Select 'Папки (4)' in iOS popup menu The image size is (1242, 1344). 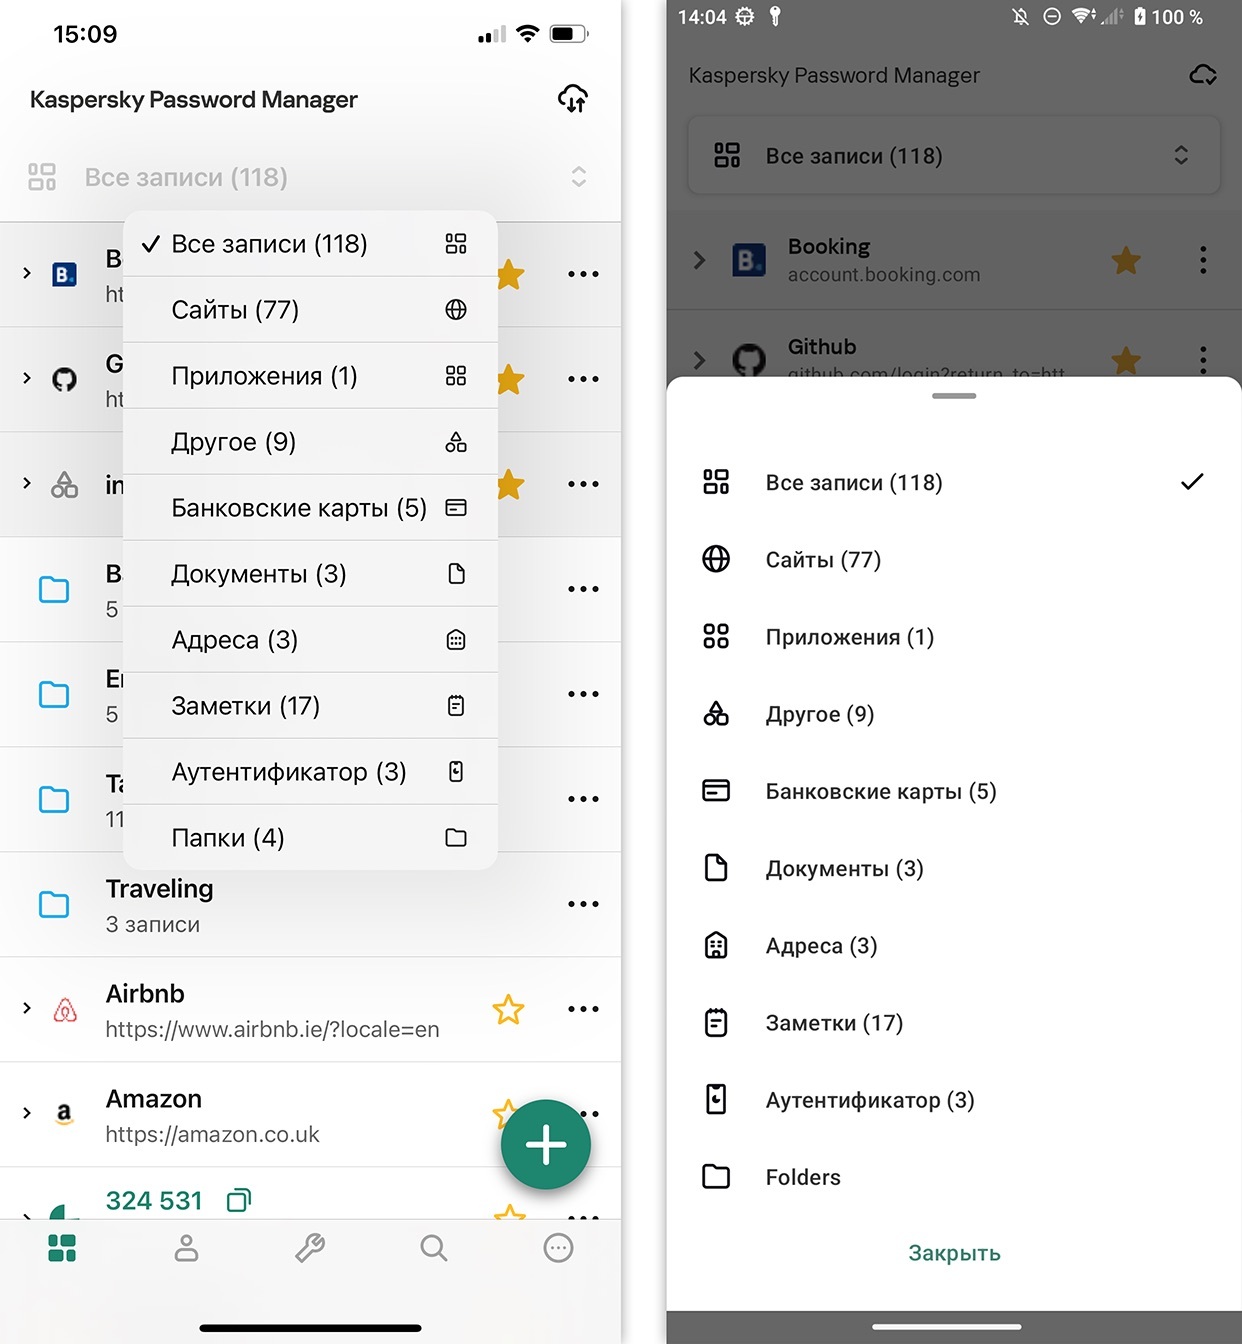(310, 838)
